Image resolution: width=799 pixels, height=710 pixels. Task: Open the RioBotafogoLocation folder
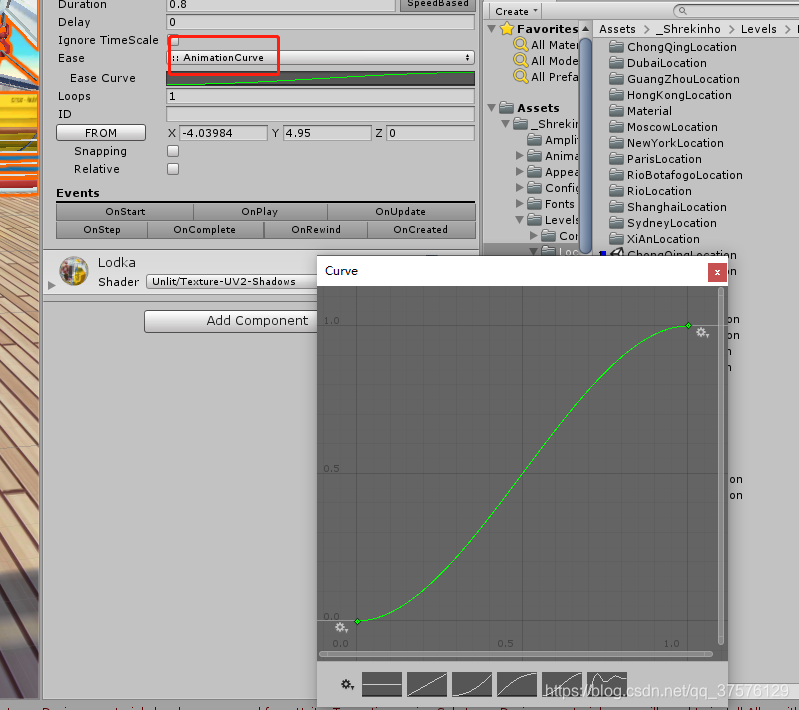pos(676,175)
